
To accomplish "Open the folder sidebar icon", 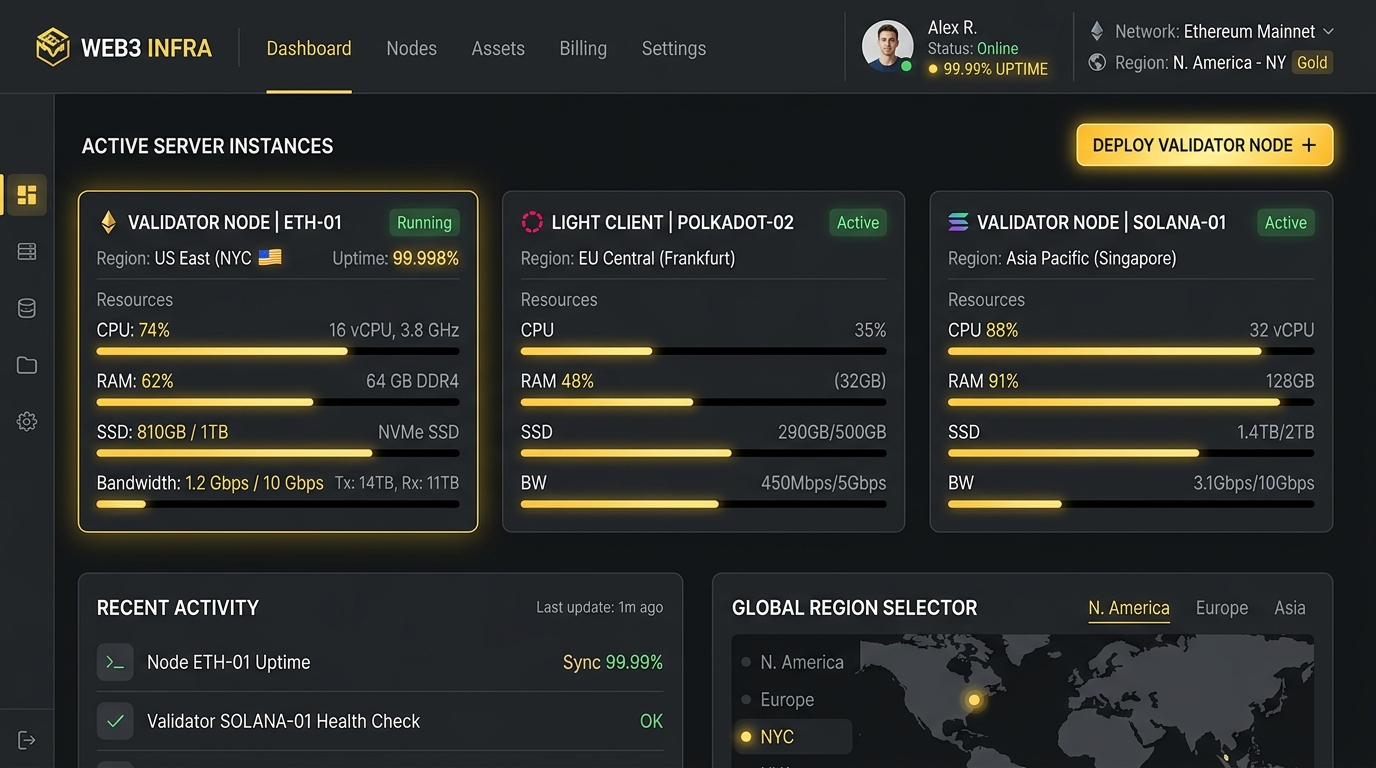I will pyautogui.click(x=27, y=365).
